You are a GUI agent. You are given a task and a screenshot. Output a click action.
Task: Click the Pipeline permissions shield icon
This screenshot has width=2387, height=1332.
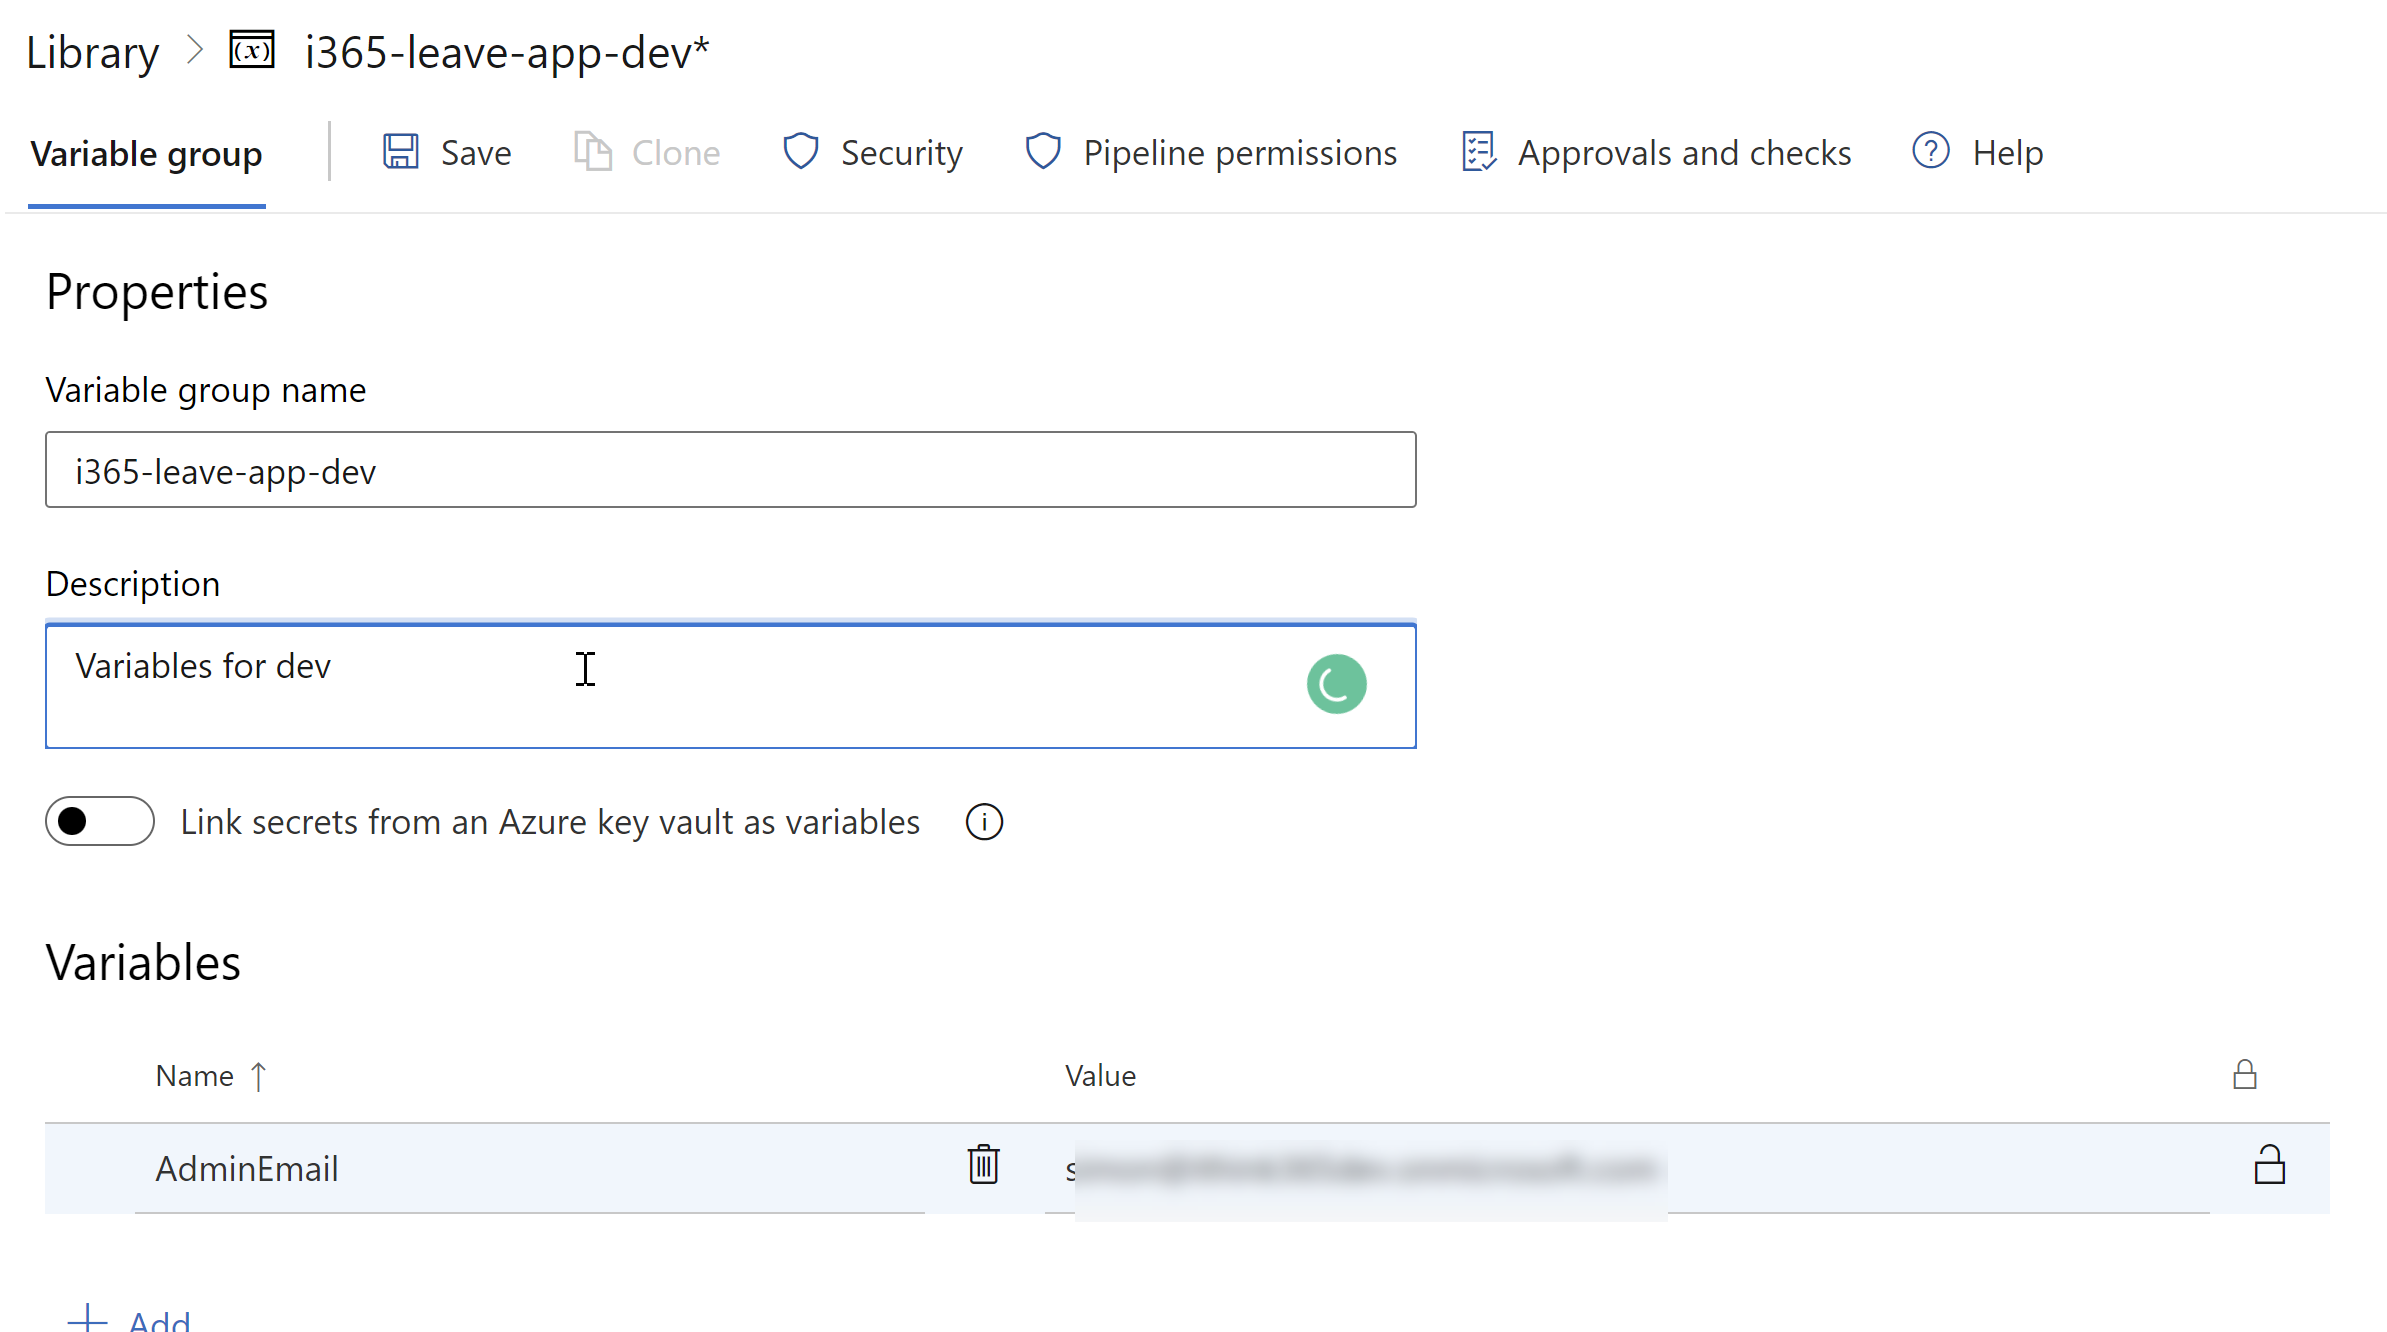pyautogui.click(x=1043, y=152)
